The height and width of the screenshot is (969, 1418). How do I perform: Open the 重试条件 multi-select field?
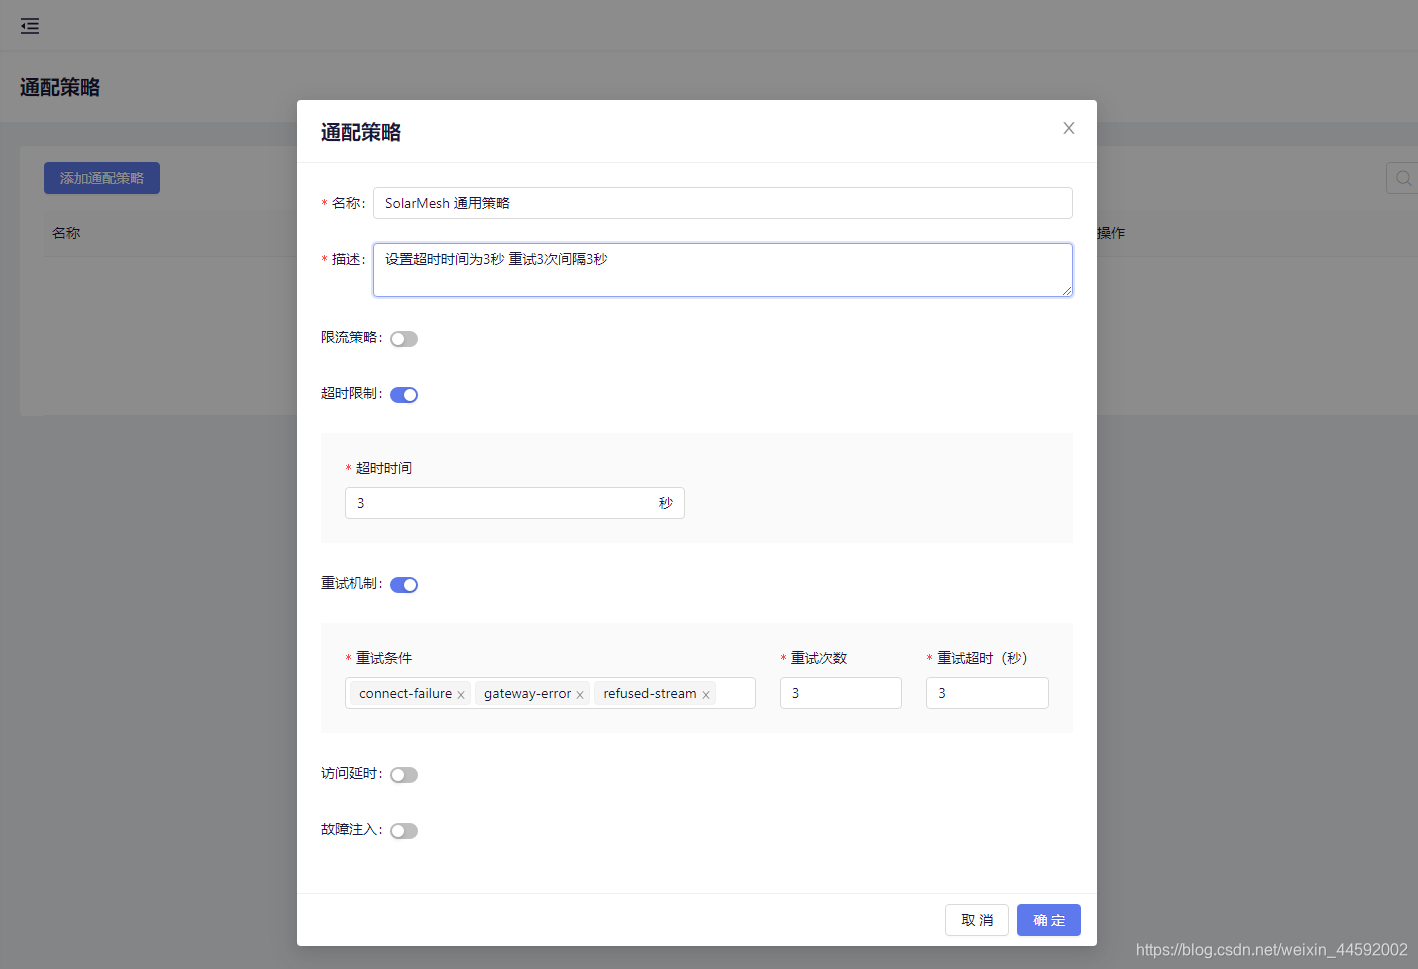[x=550, y=693]
